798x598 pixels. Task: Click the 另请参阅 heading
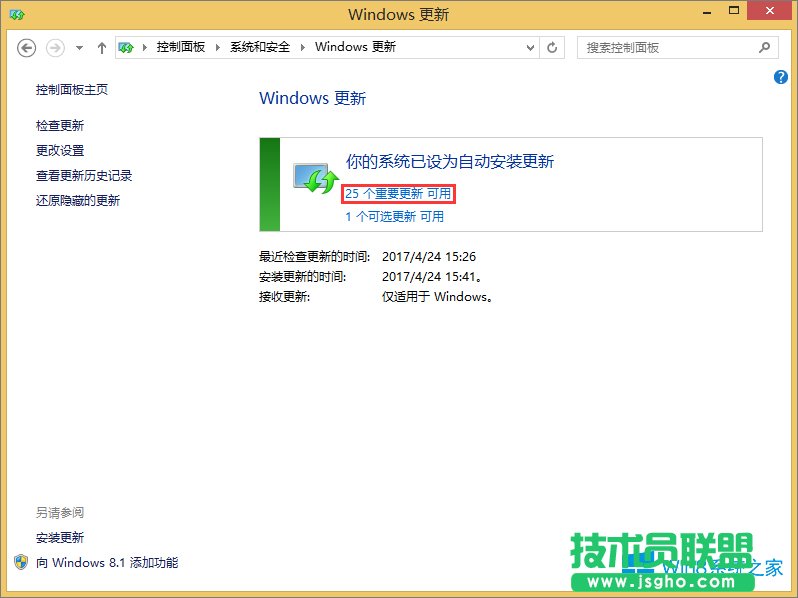[60, 512]
